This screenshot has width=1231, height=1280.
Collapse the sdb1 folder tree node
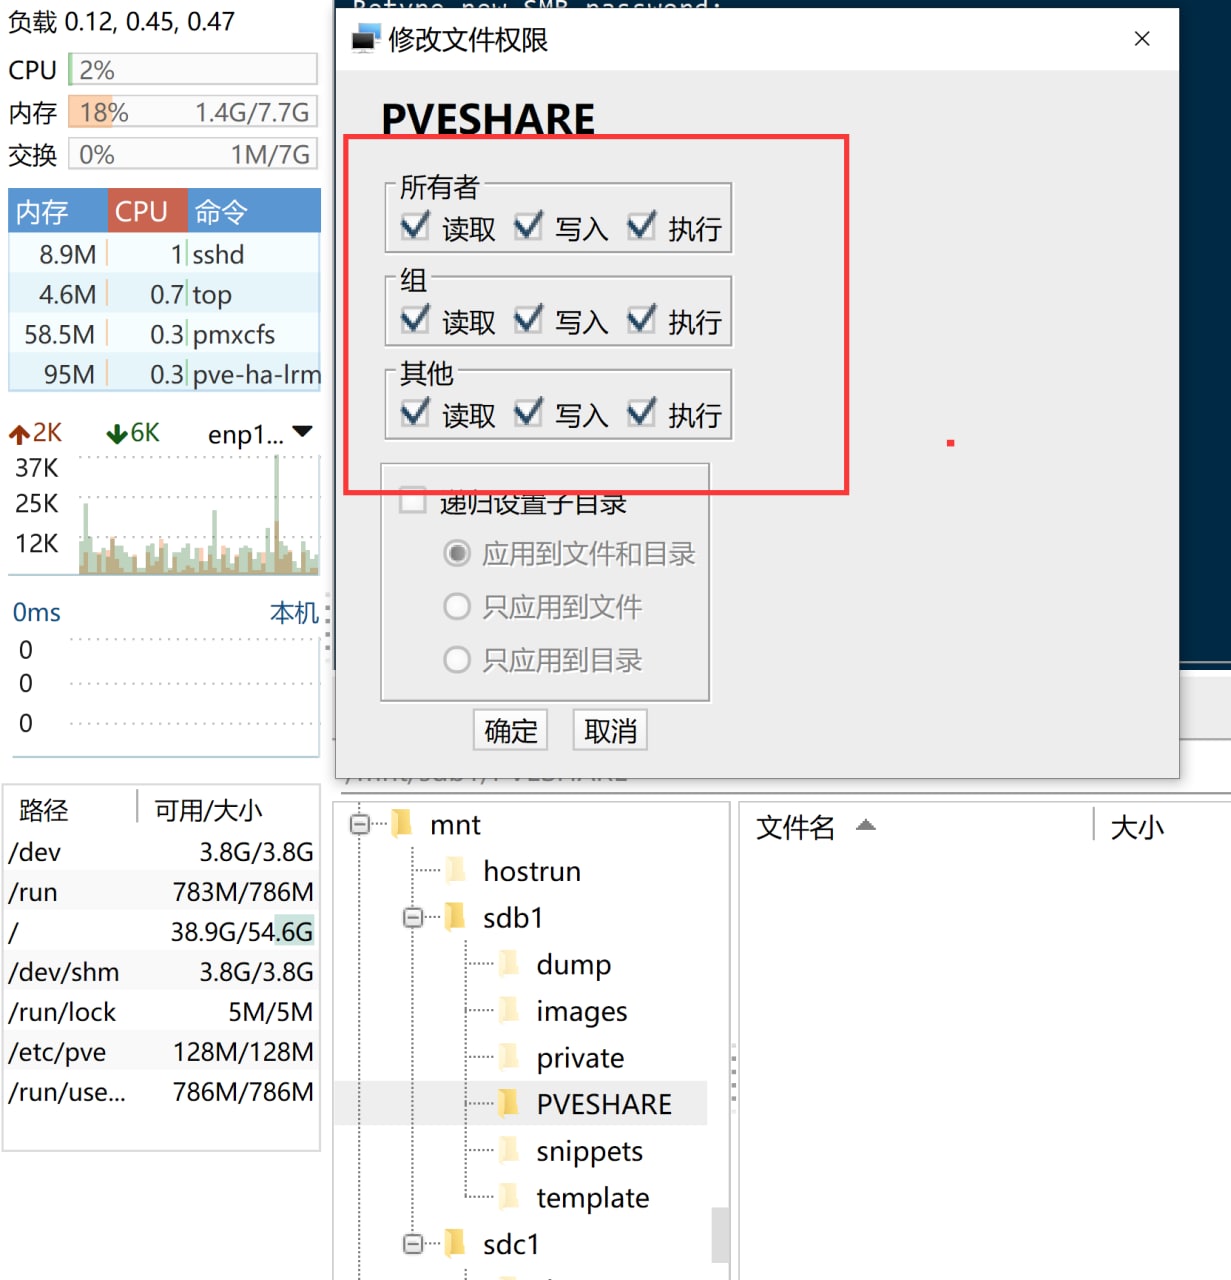pyautogui.click(x=413, y=917)
